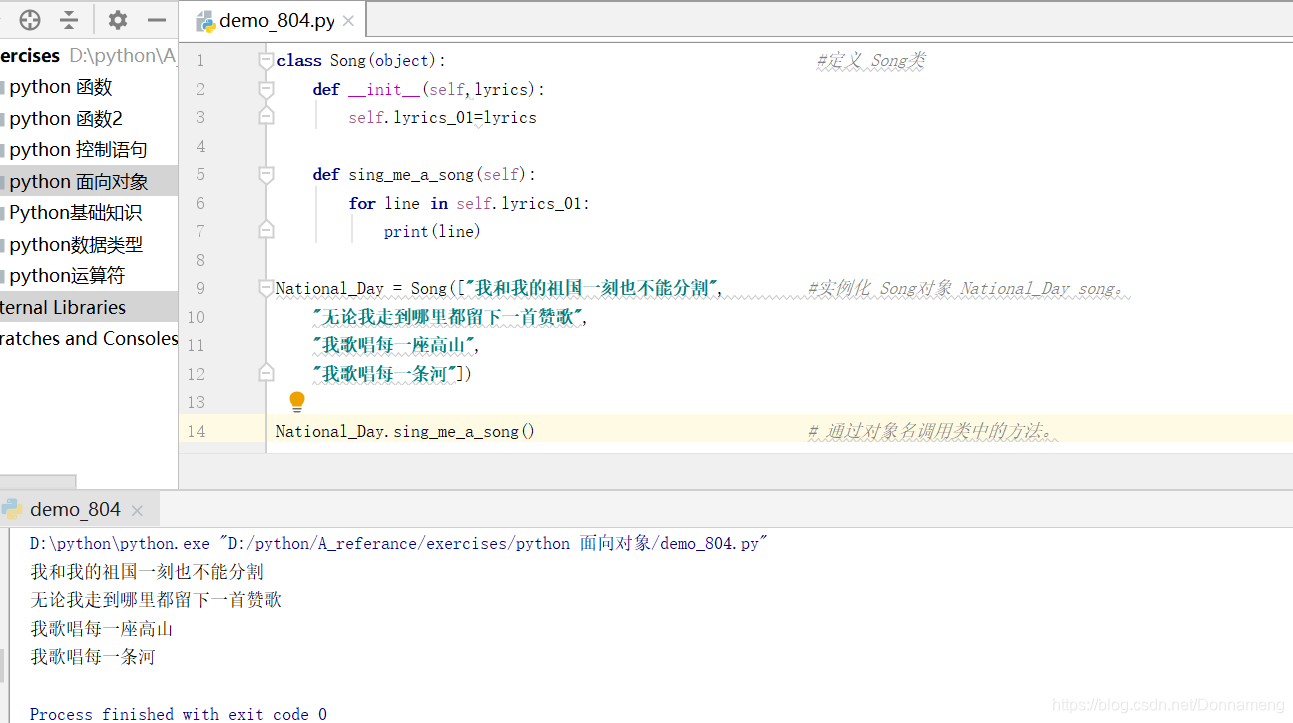Close the demo_804 run tab
1293x723 pixels.
[137, 510]
